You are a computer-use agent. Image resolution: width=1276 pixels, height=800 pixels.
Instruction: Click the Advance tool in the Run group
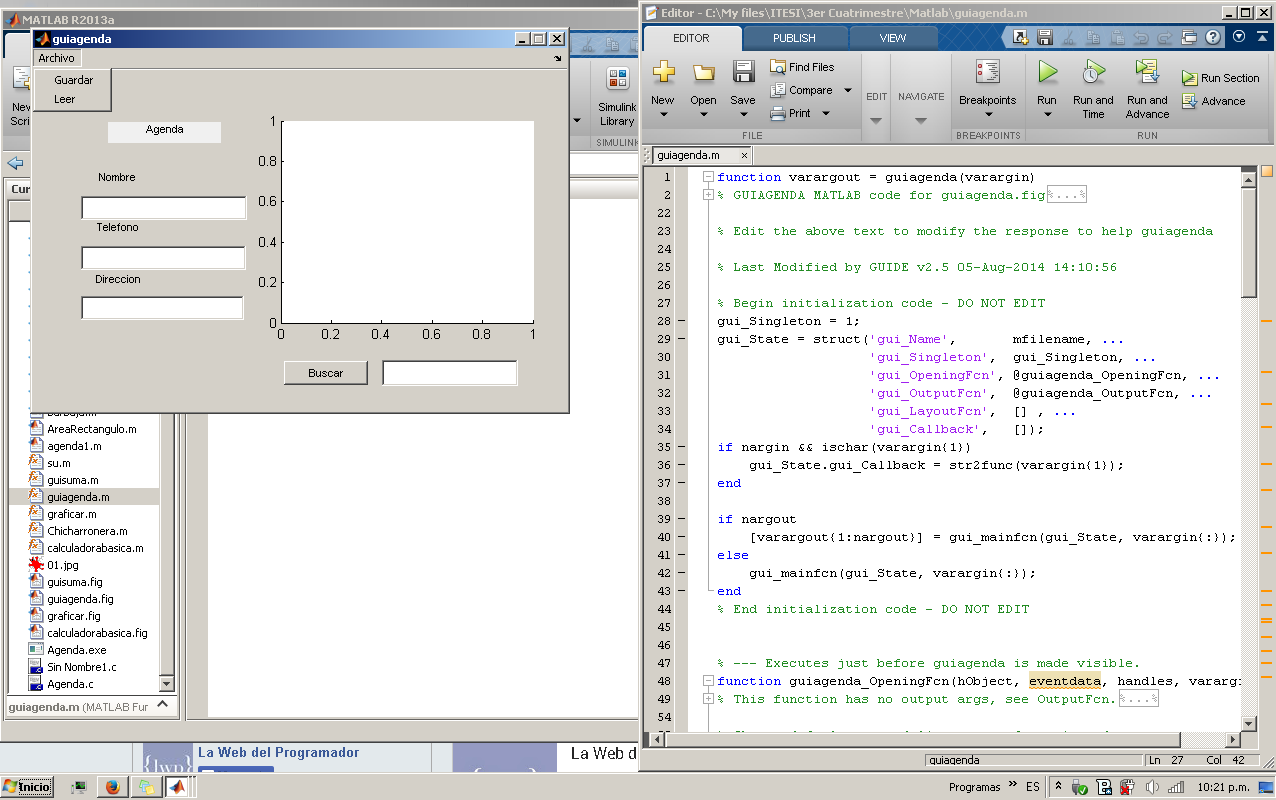click(1213, 101)
